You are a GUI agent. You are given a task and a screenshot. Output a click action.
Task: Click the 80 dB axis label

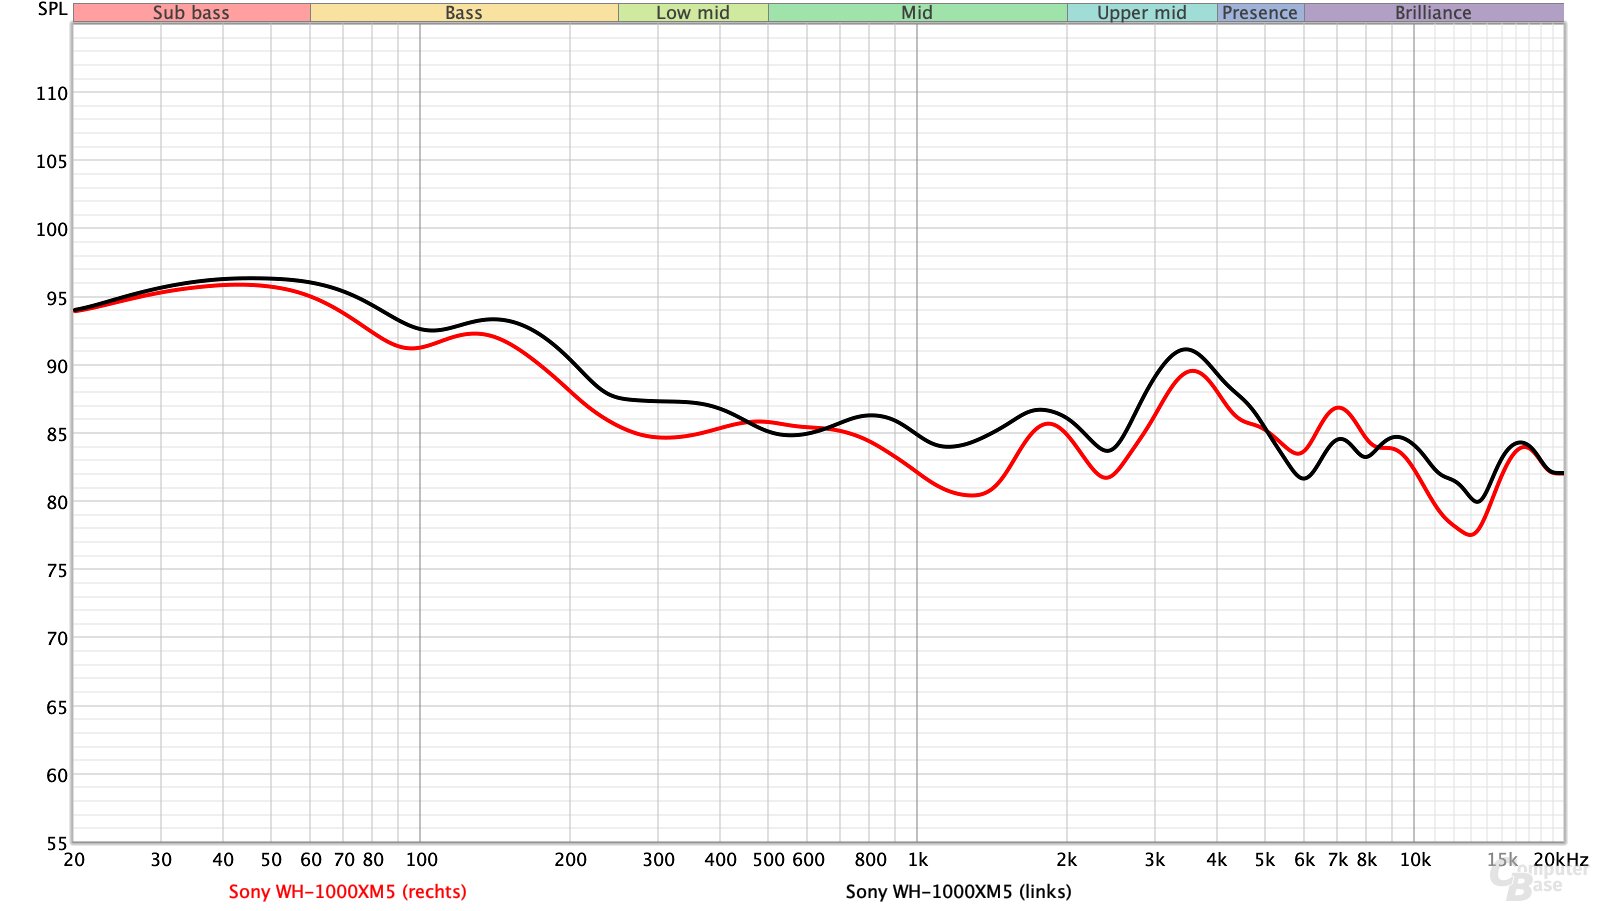point(57,502)
